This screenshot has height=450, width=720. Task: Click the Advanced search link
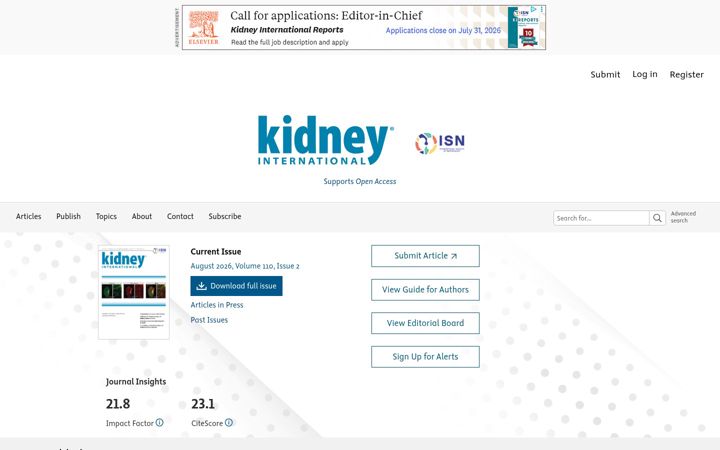coord(683,217)
